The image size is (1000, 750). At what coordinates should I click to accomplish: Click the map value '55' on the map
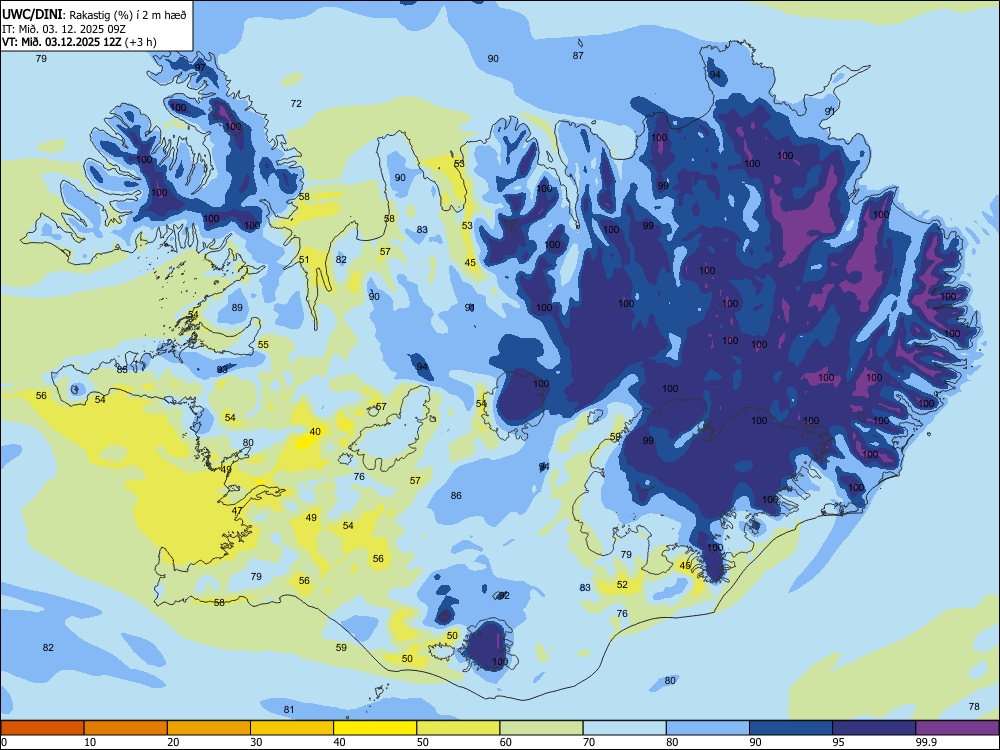point(263,344)
